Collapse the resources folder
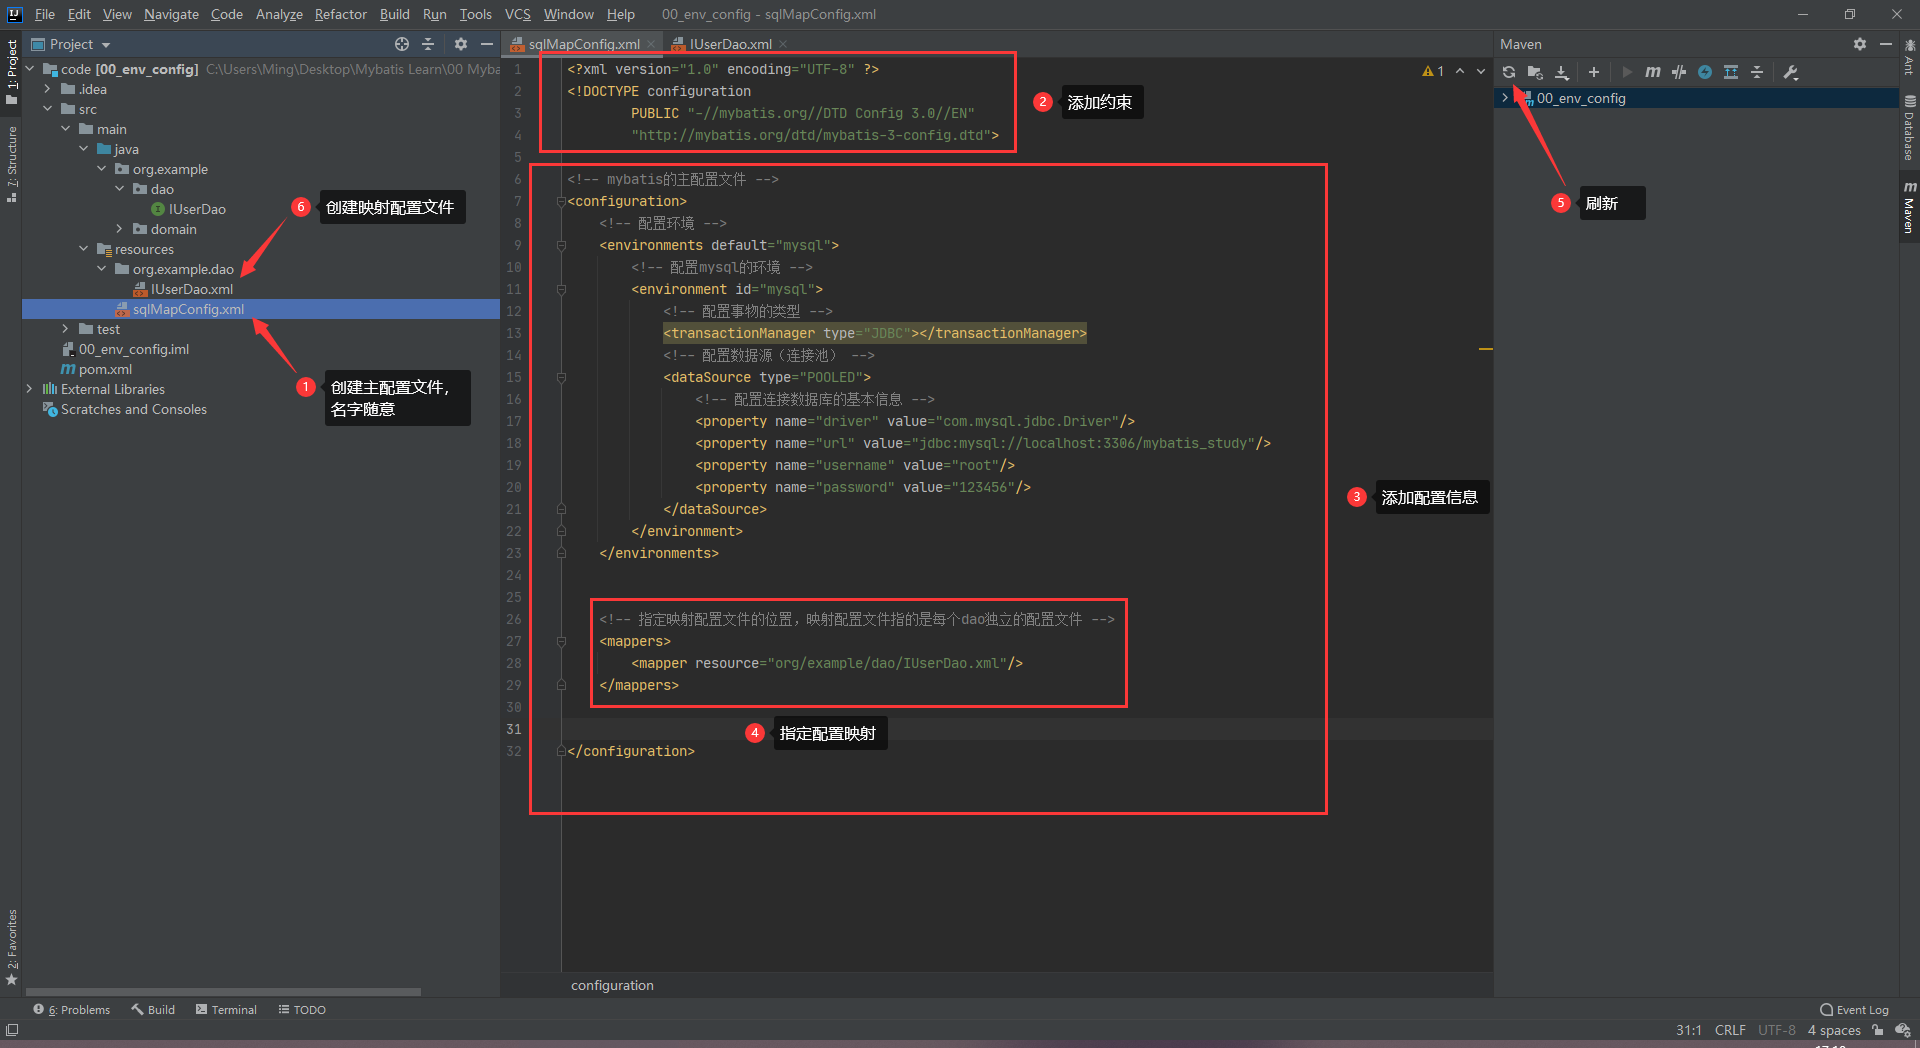Image resolution: width=1920 pixels, height=1048 pixels. [x=84, y=249]
